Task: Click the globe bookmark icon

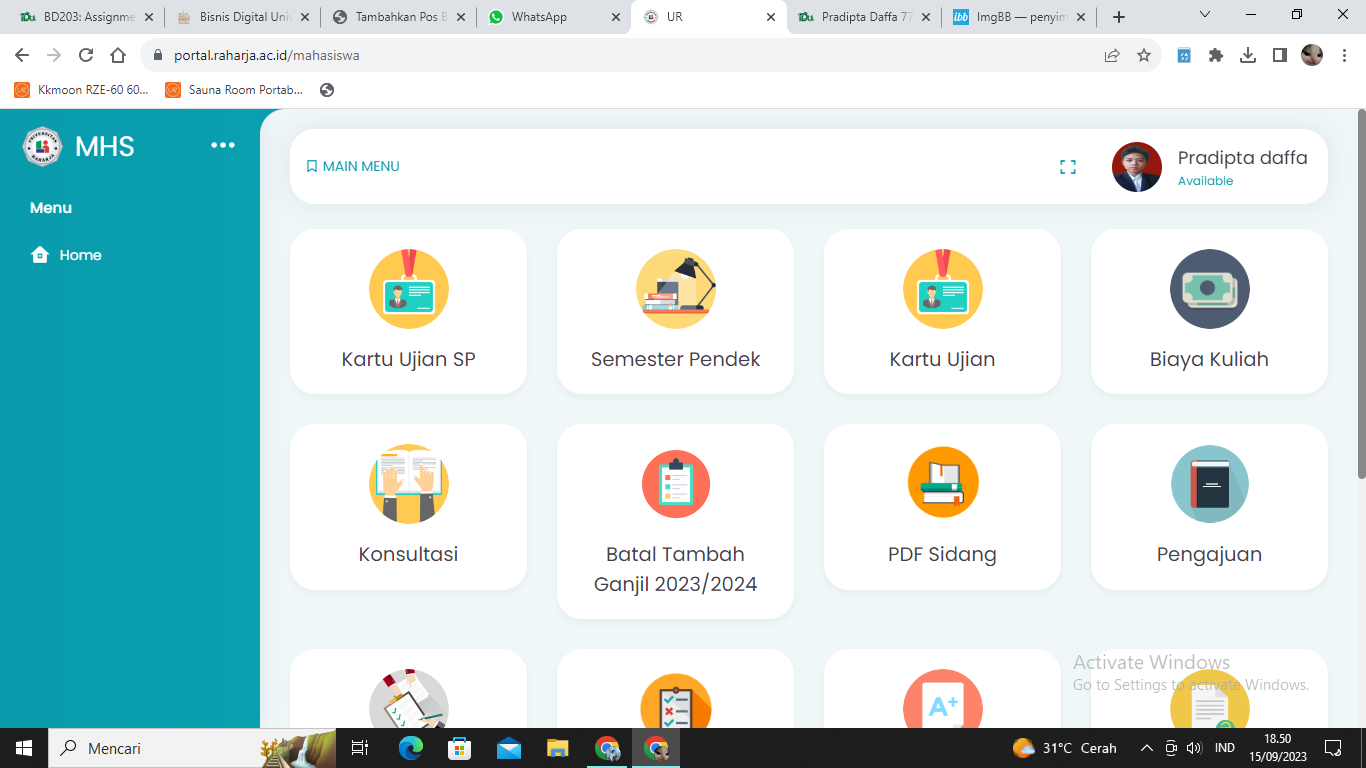Action: tap(327, 90)
